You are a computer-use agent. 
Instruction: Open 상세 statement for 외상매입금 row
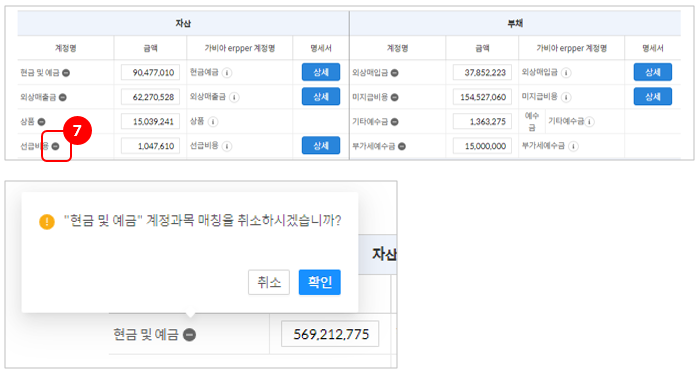click(x=653, y=72)
